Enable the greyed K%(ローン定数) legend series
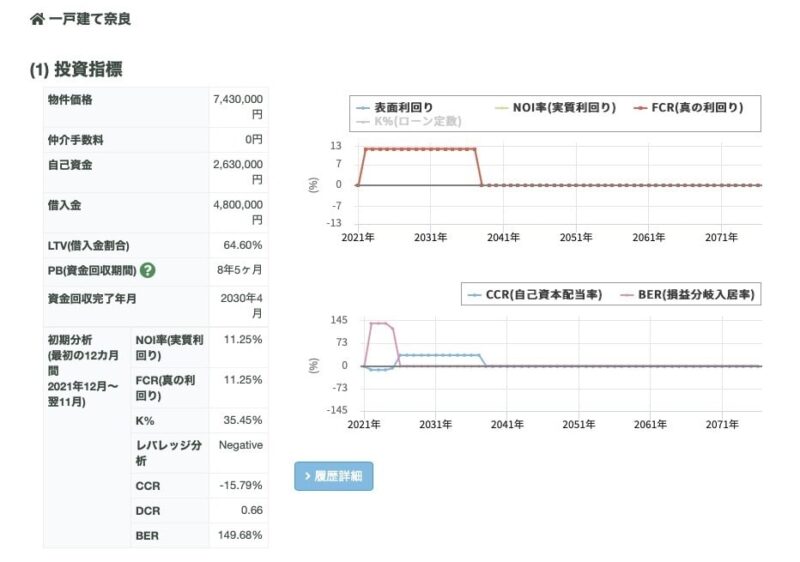This screenshot has height=562, width=800. (x=409, y=121)
